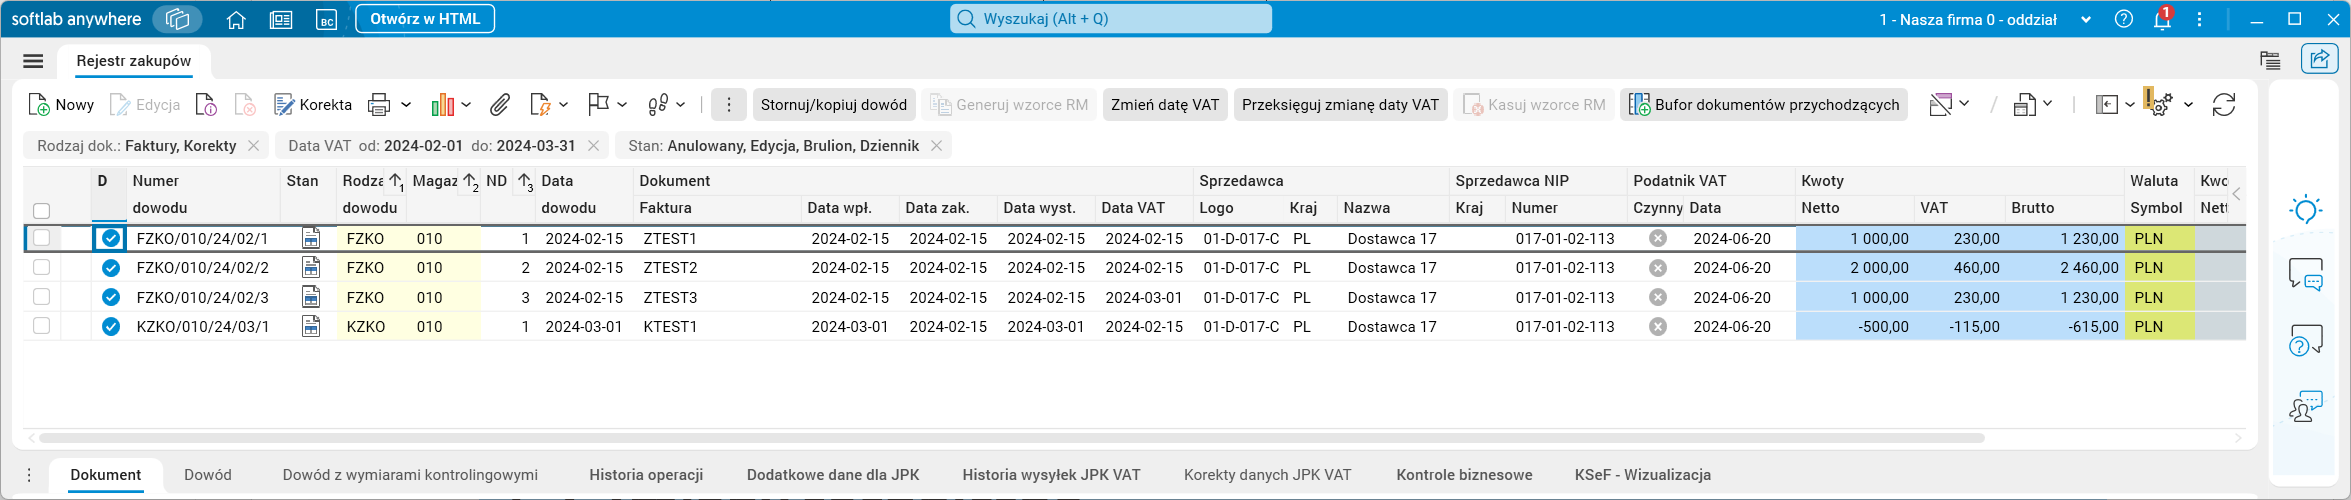2351x500 pixels.
Task: Click the printer icon
Action: click(x=378, y=105)
